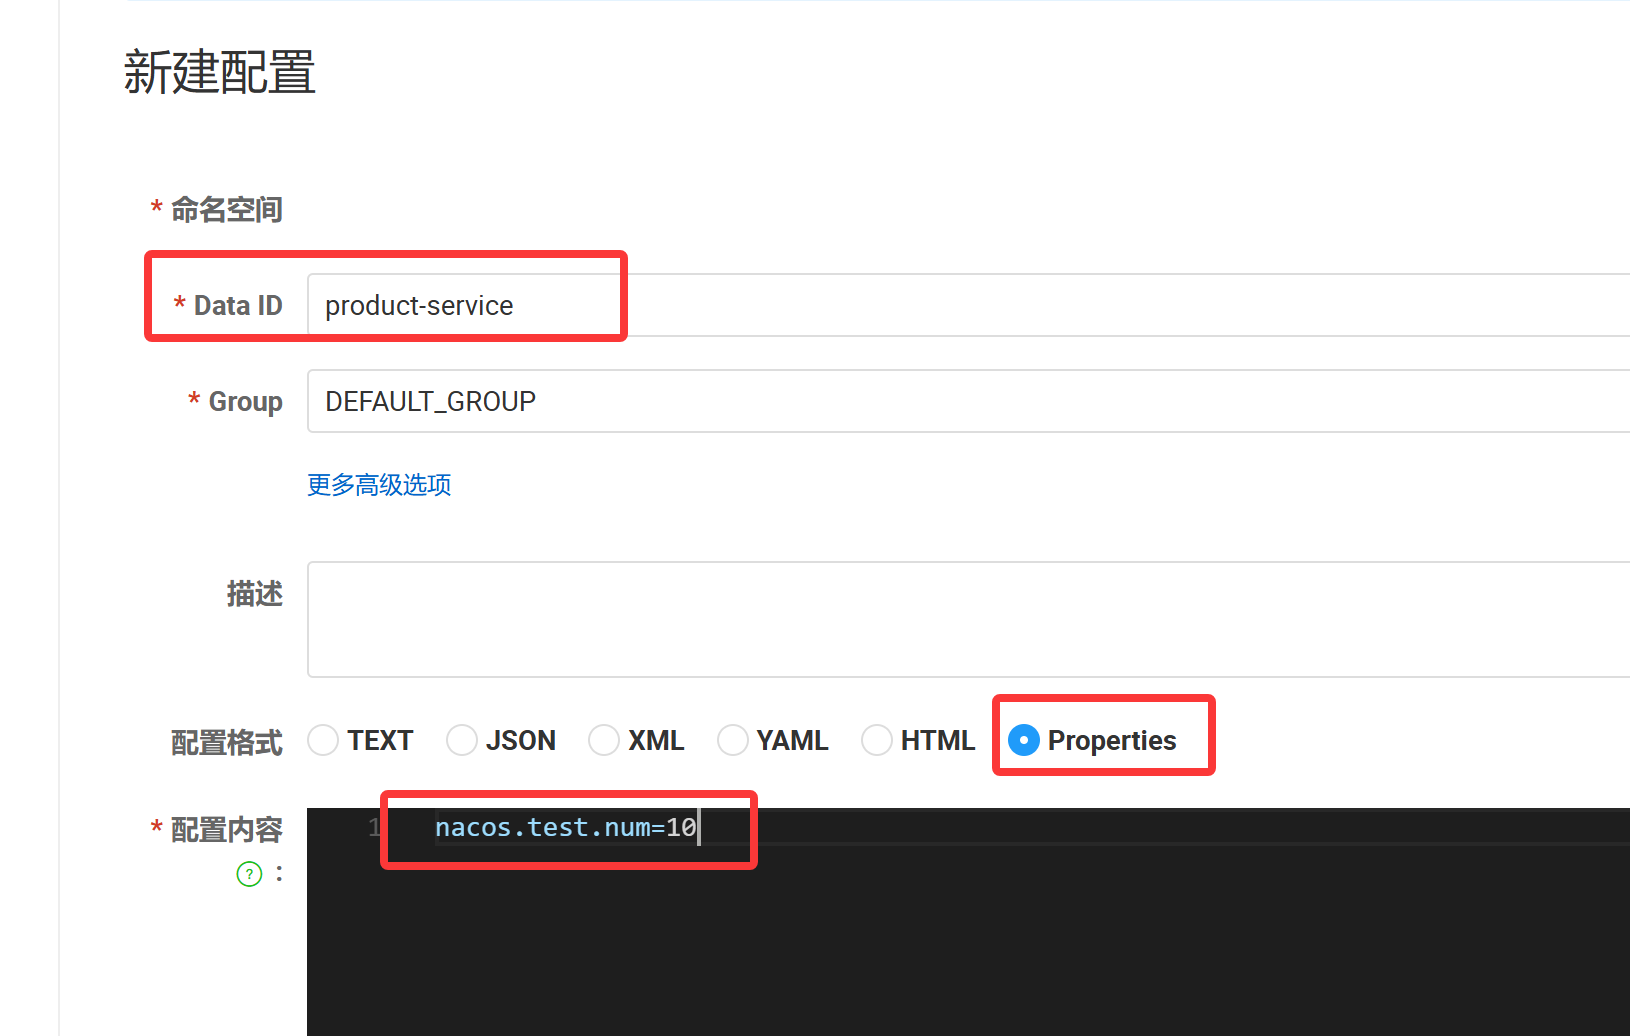
Task: Select the JSON format radio button
Action: click(462, 740)
